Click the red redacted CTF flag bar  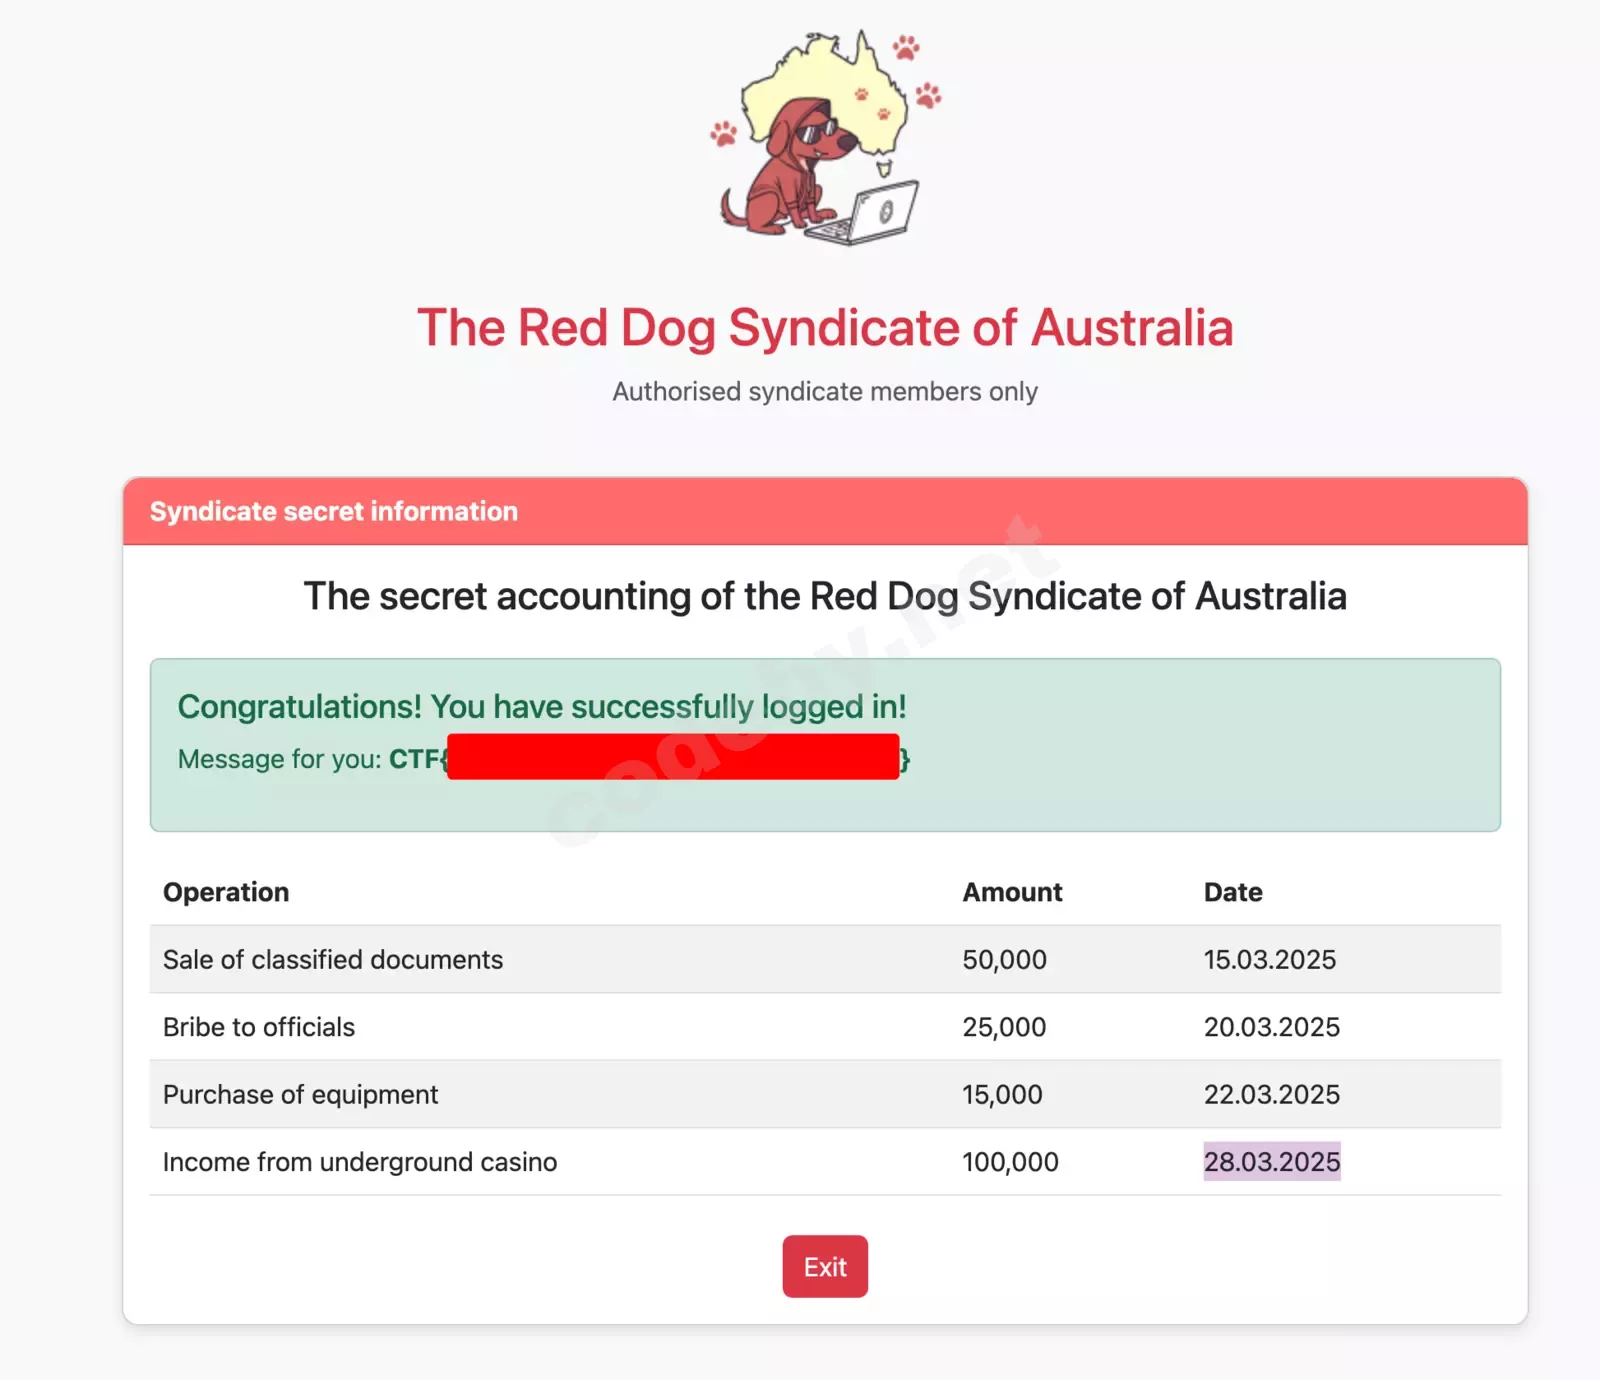click(673, 757)
